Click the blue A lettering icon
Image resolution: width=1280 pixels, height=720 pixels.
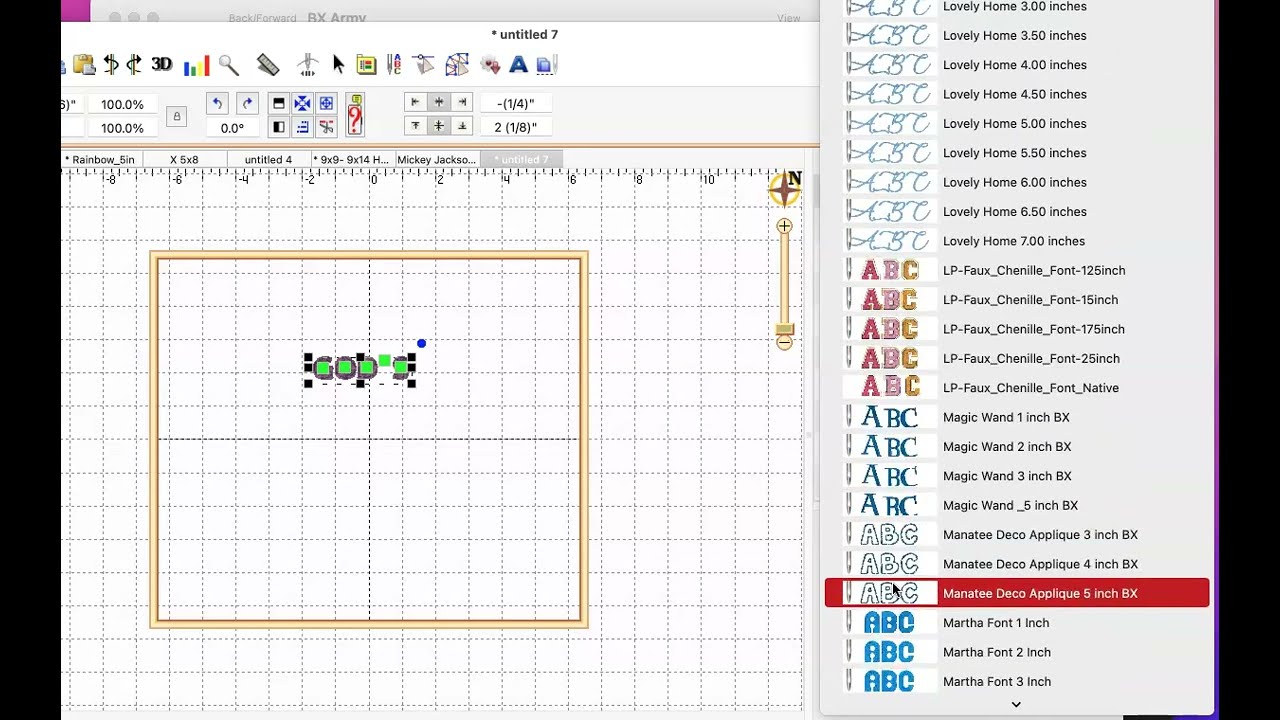tap(518, 64)
